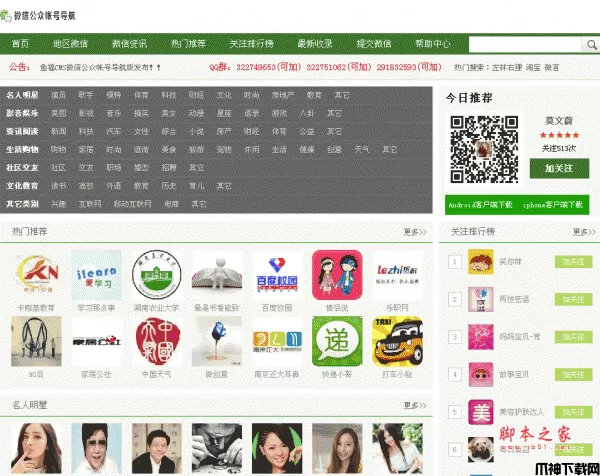
Task: Click the 莫文蔚 QR code image
Action: [484, 149]
